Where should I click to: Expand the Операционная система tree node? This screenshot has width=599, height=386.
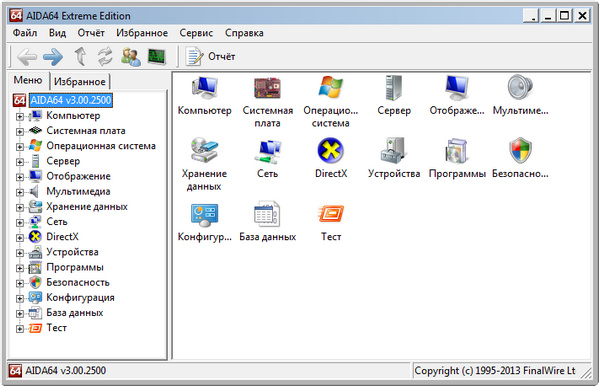[19, 147]
